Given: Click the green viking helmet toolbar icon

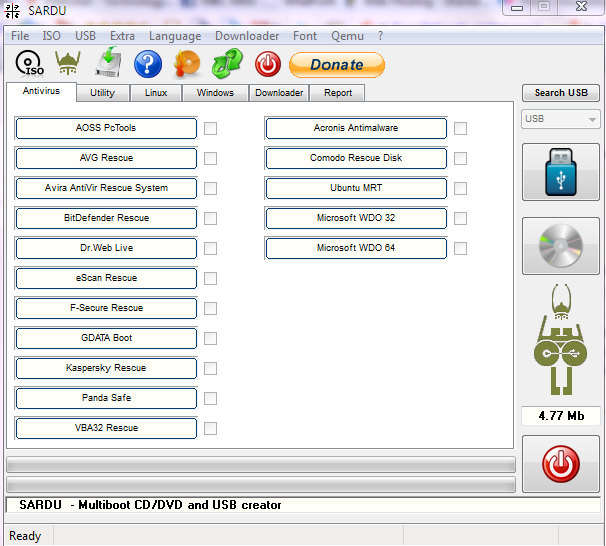Looking at the screenshot, I should 68,63.
